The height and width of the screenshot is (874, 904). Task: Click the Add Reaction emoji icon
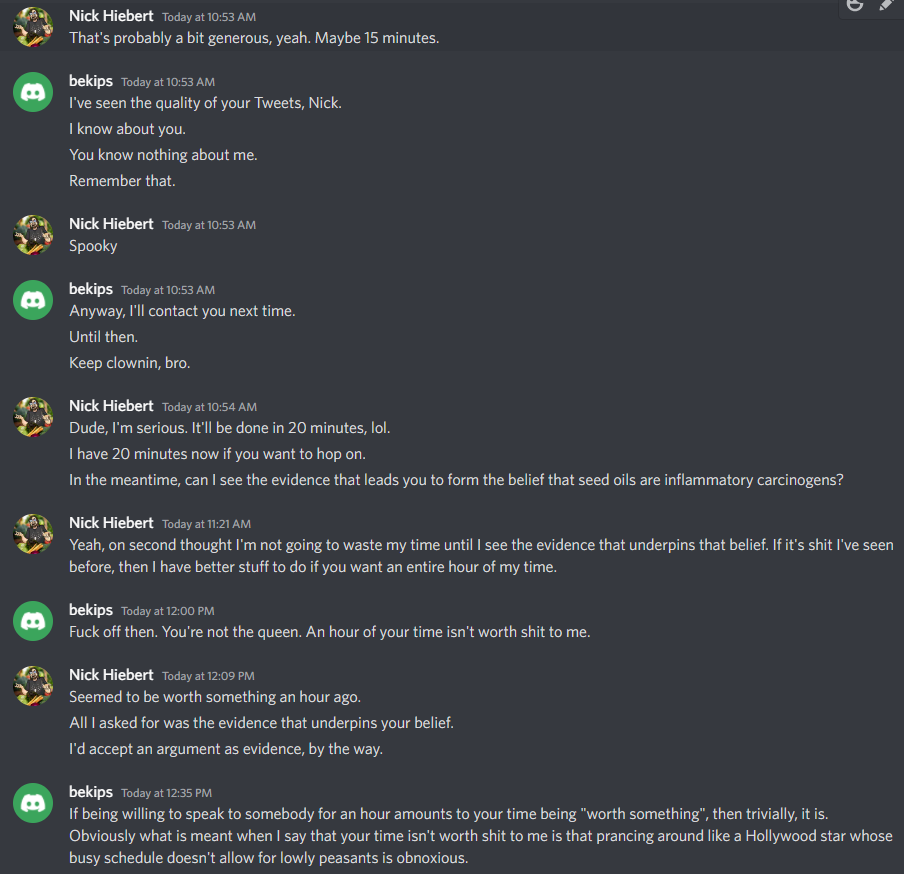pyautogui.click(x=854, y=5)
